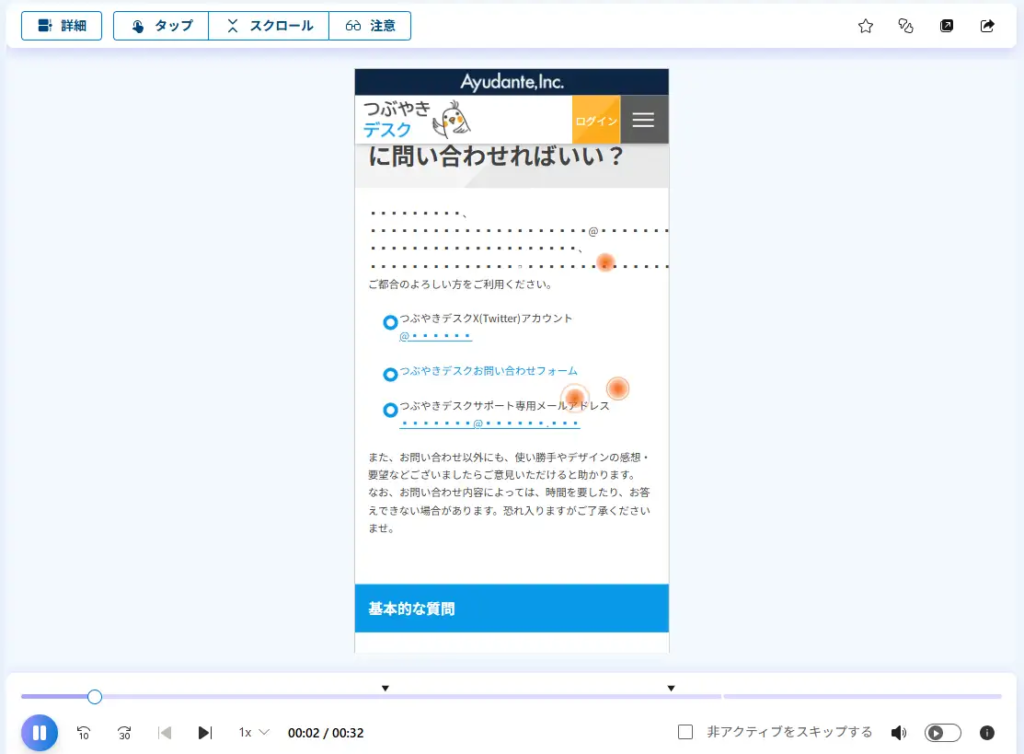Viewport: 1024px width, 754px height.
Task: Mute the recording volume
Action: point(899,733)
